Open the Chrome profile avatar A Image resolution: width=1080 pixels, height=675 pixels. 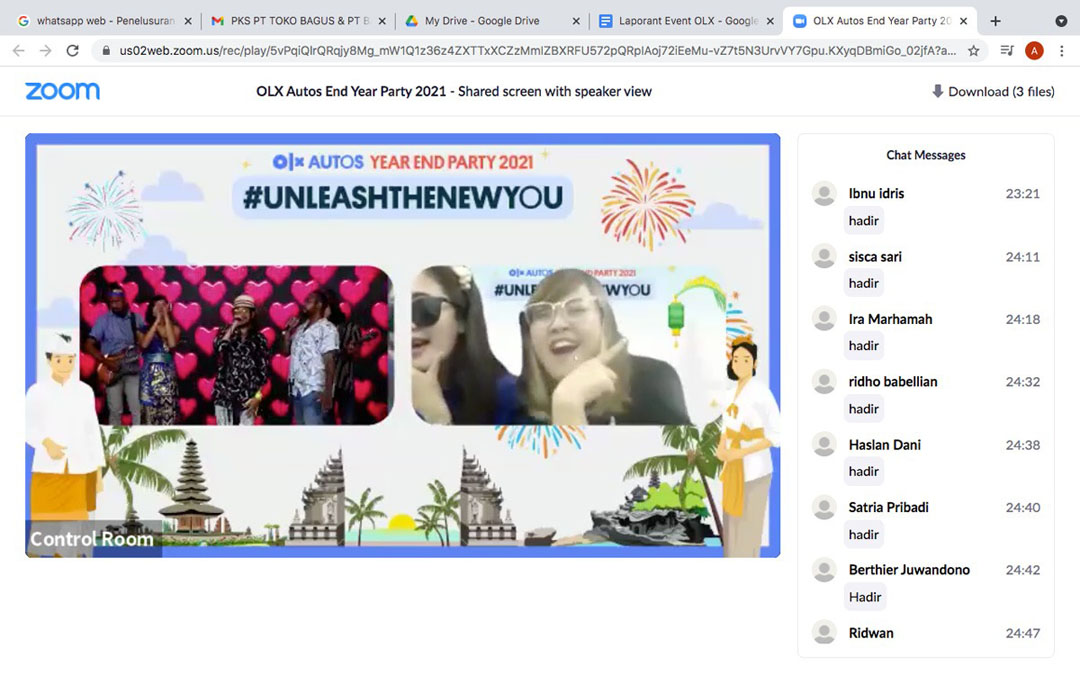[1034, 50]
